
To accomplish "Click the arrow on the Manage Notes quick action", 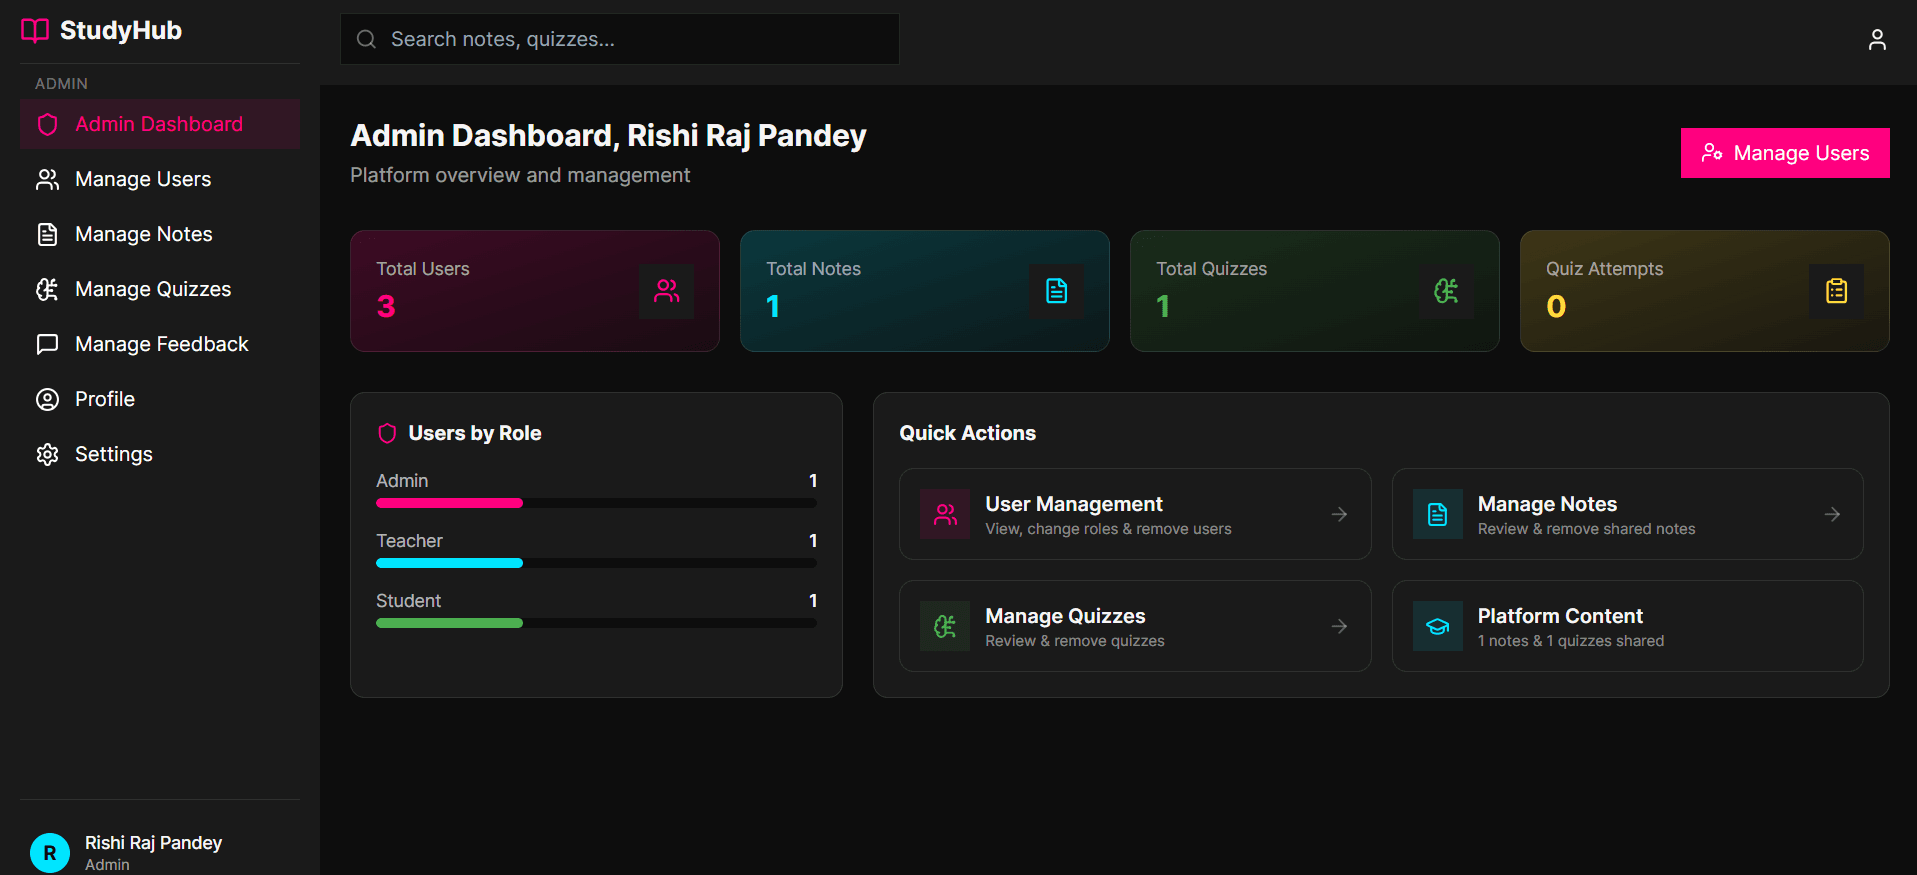I will pos(1833,514).
